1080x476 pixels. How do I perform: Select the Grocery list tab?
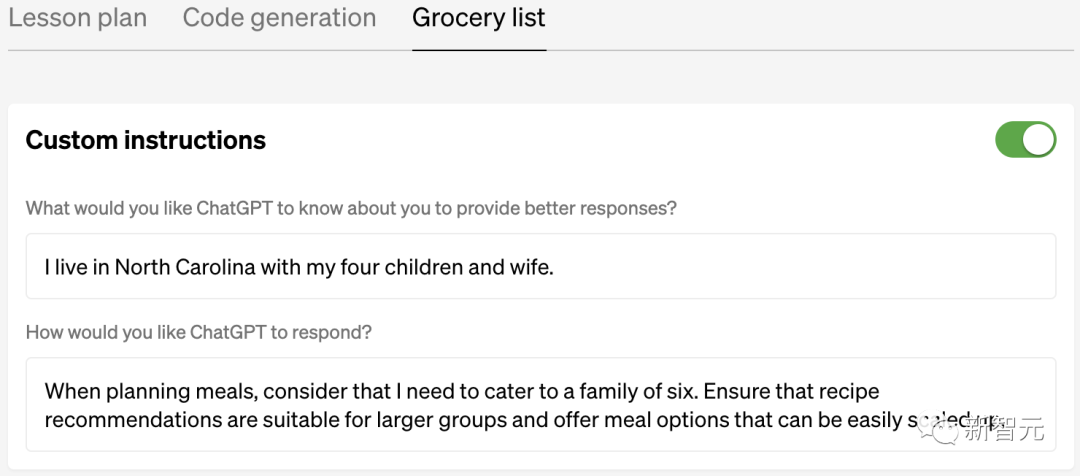(479, 18)
